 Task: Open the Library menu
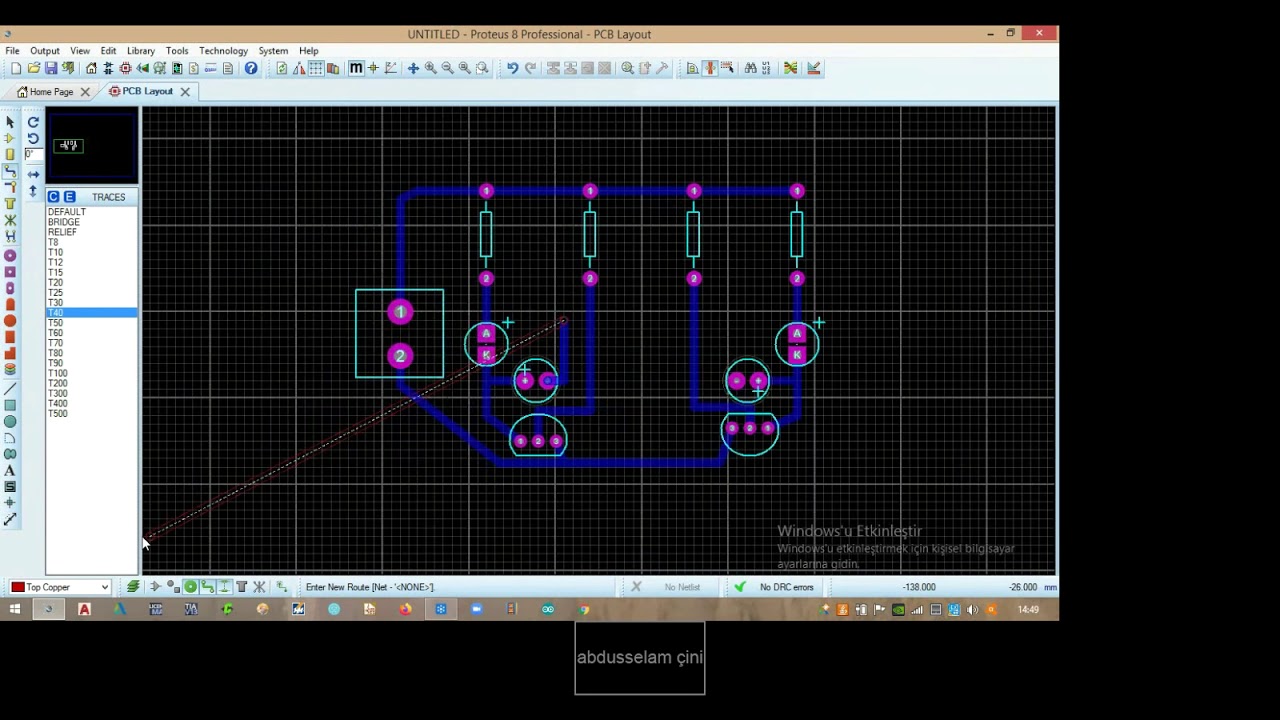click(141, 51)
